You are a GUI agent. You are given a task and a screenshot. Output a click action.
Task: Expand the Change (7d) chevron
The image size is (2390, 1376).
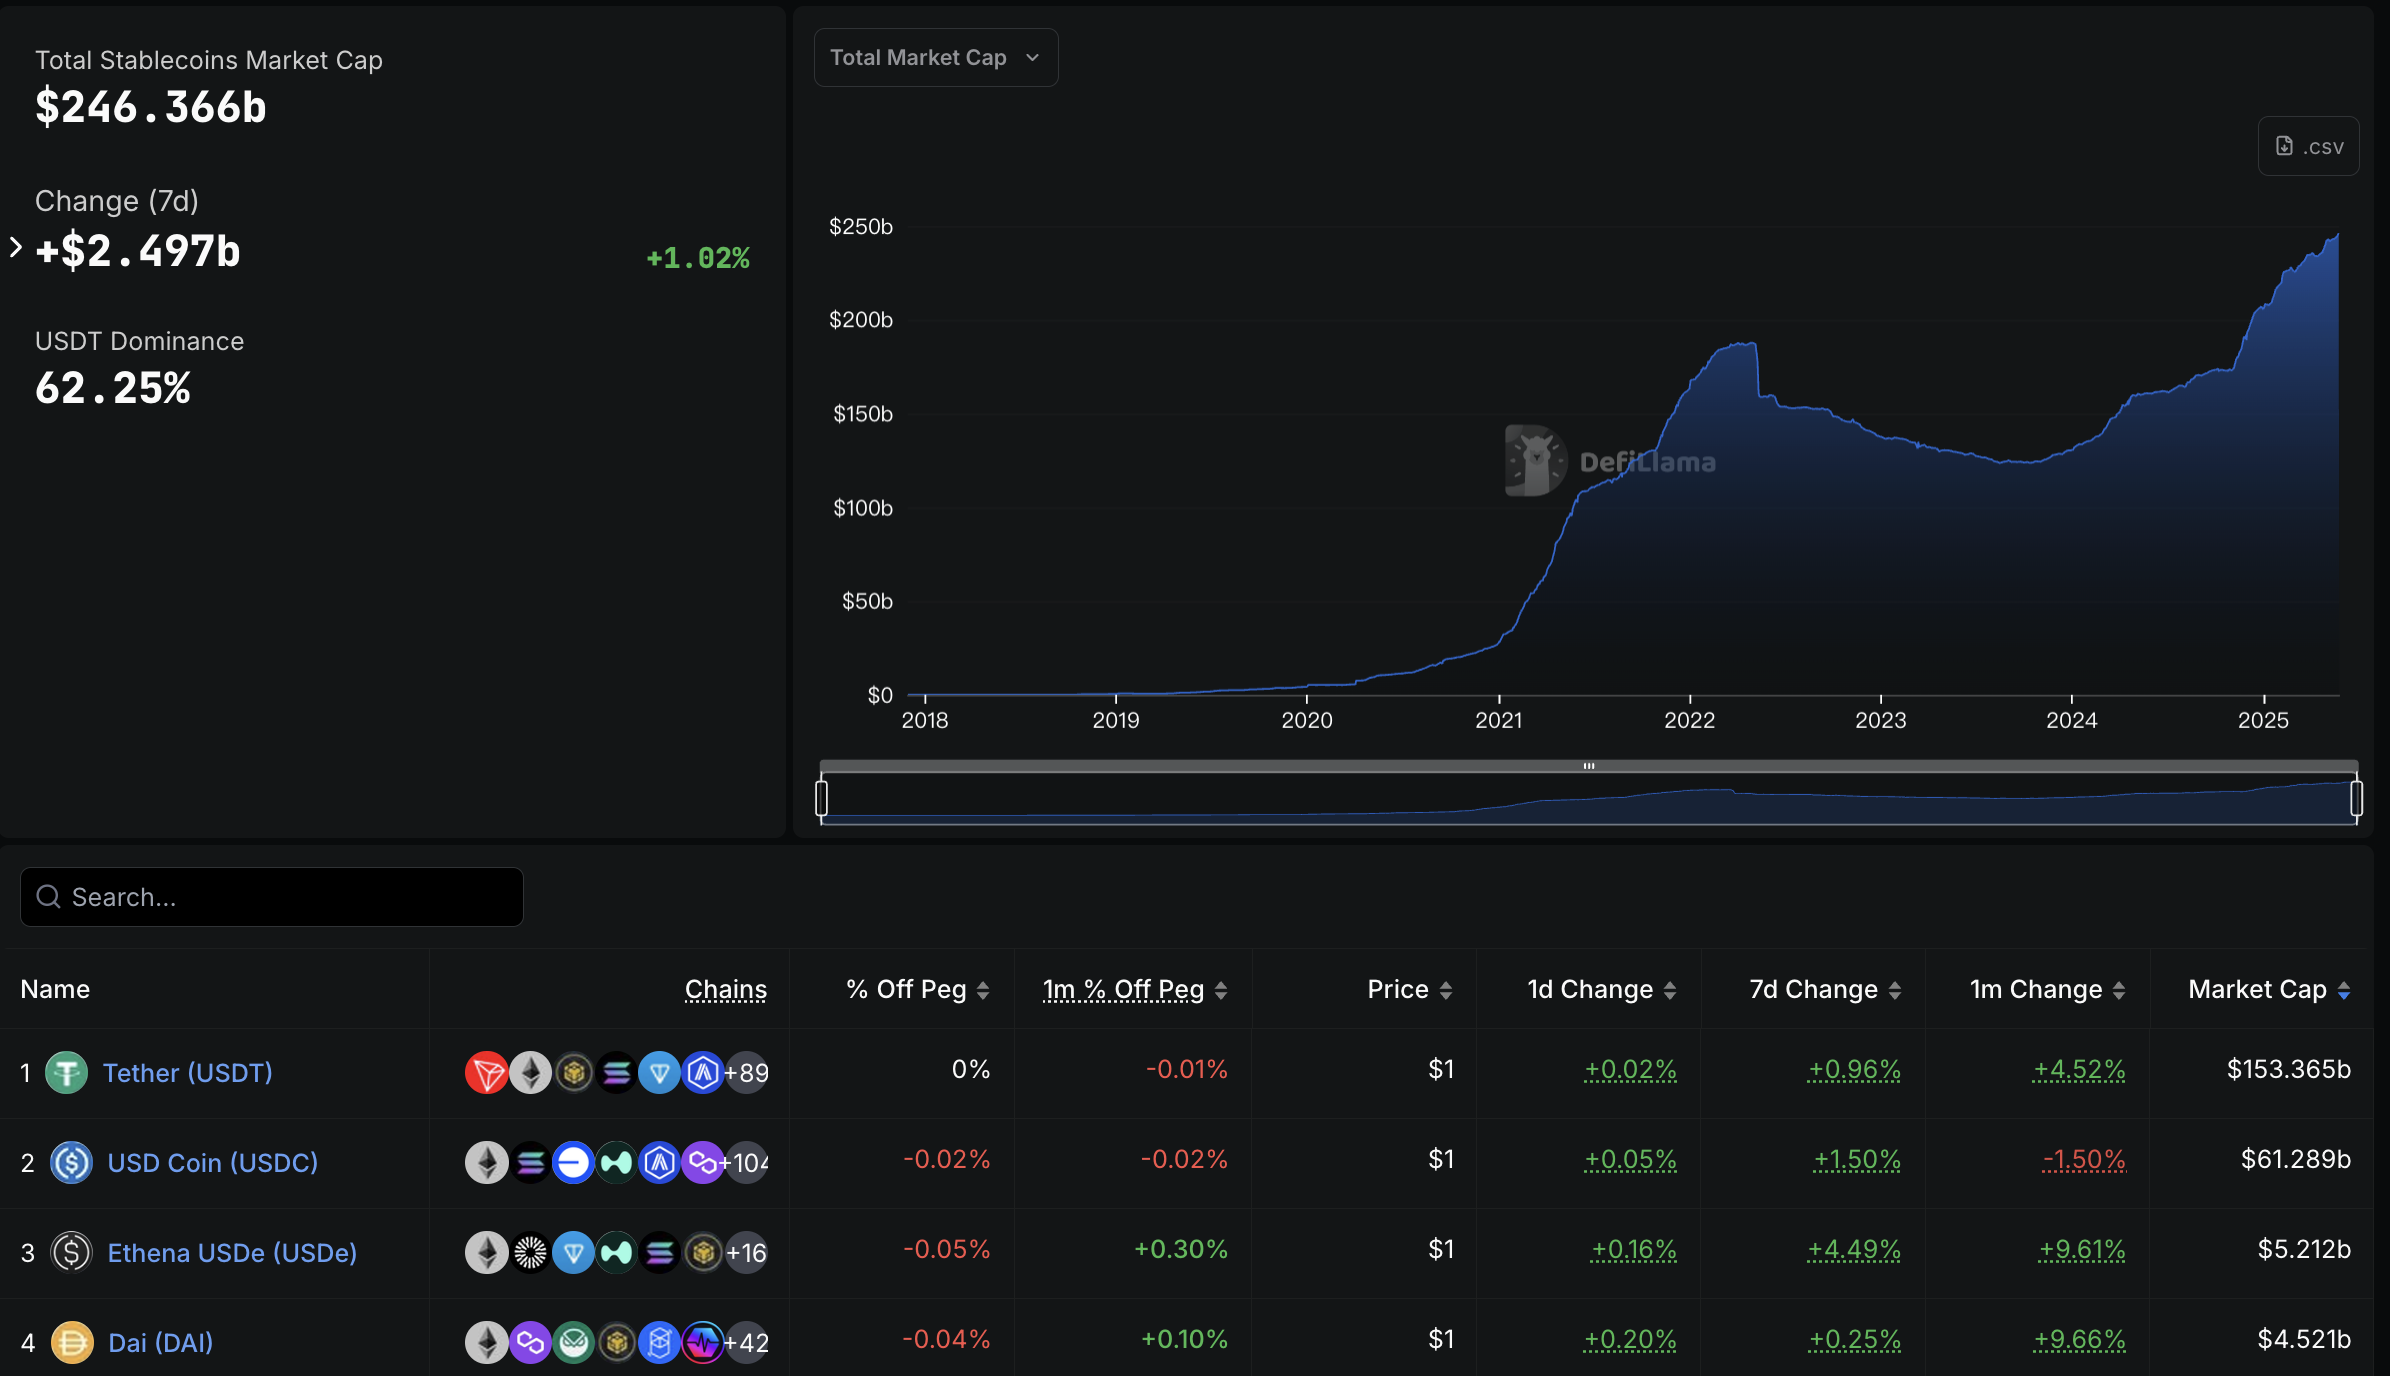[x=16, y=247]
